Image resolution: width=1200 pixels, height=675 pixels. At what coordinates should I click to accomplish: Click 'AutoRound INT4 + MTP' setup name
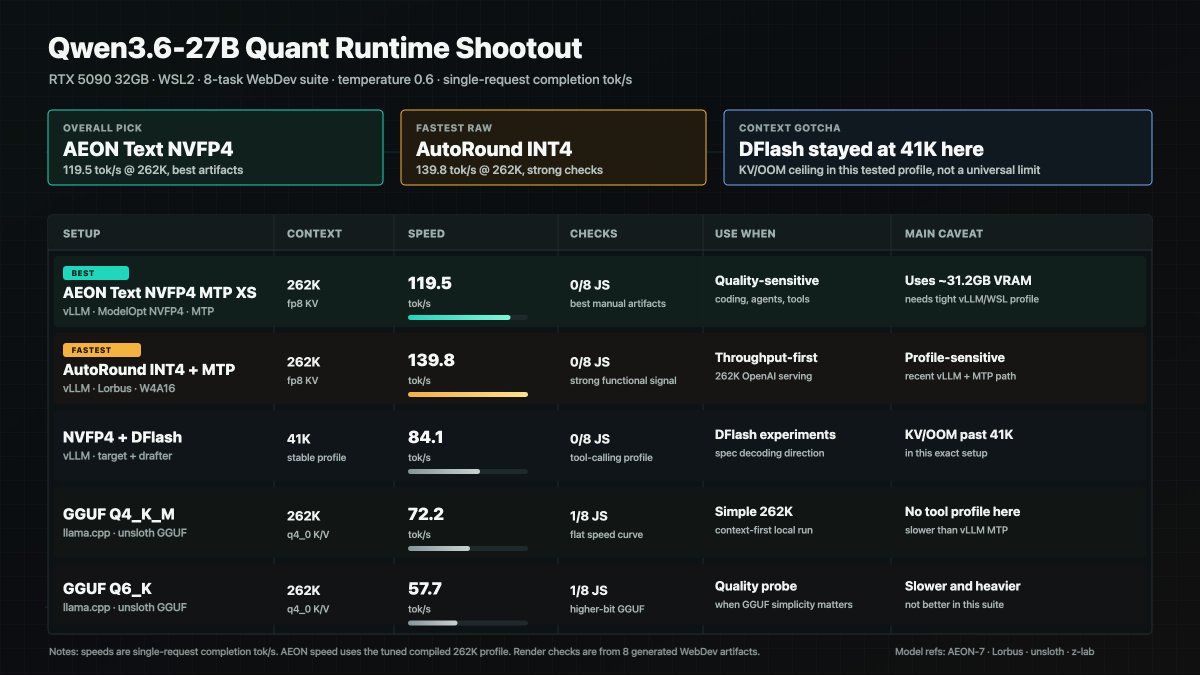[x=149, y=370]
